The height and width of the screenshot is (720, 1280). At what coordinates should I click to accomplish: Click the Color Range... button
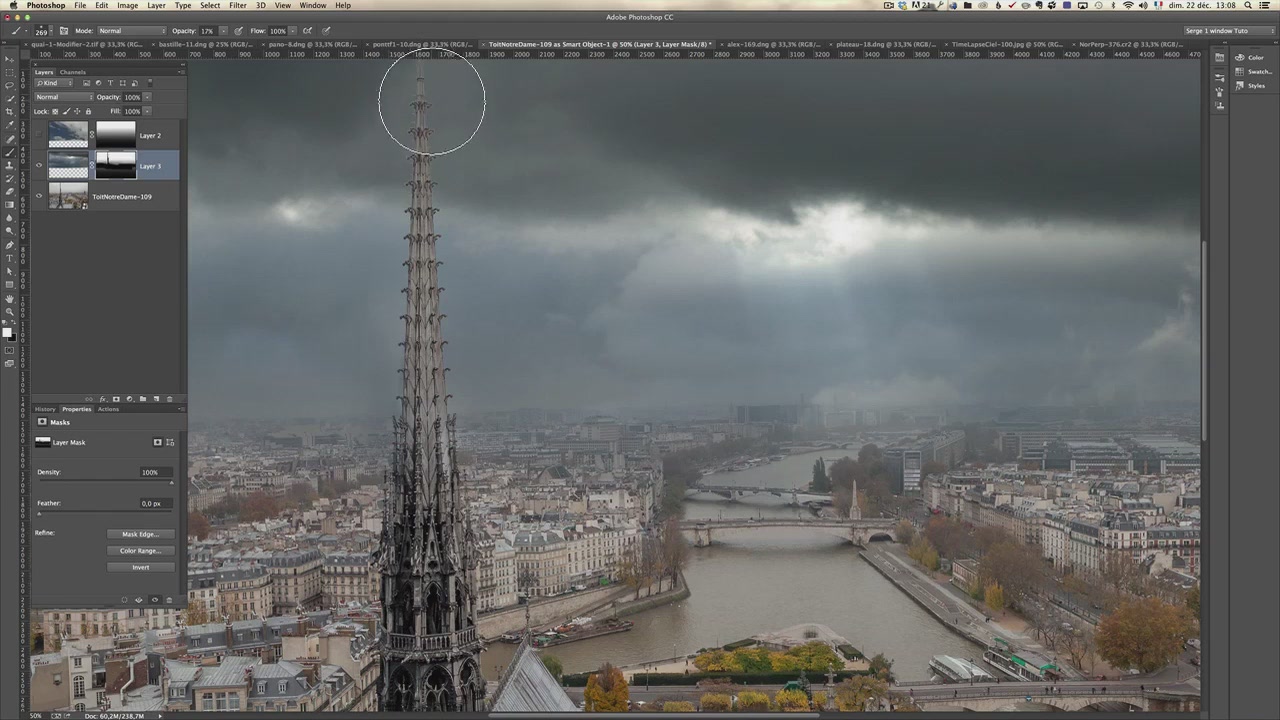click(140, 551)
